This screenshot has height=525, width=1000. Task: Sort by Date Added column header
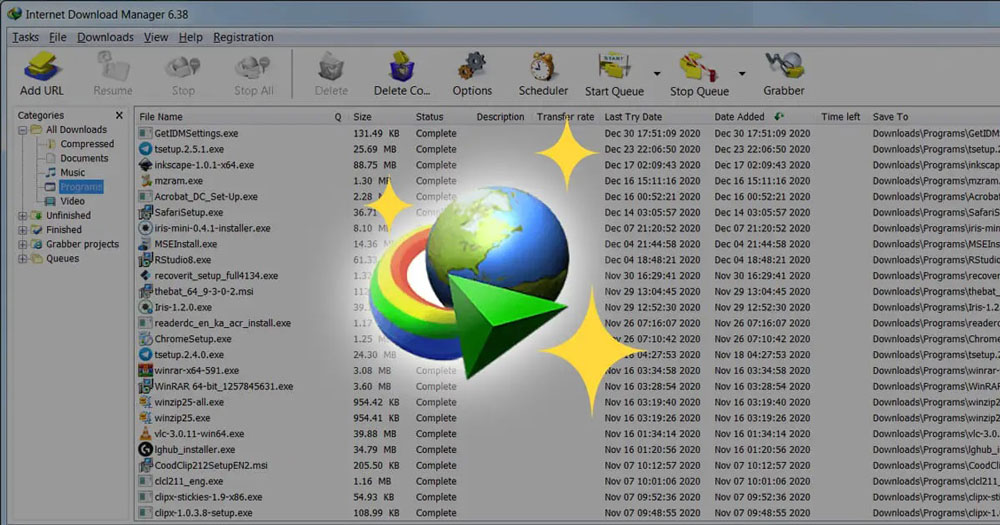(739, 117)
